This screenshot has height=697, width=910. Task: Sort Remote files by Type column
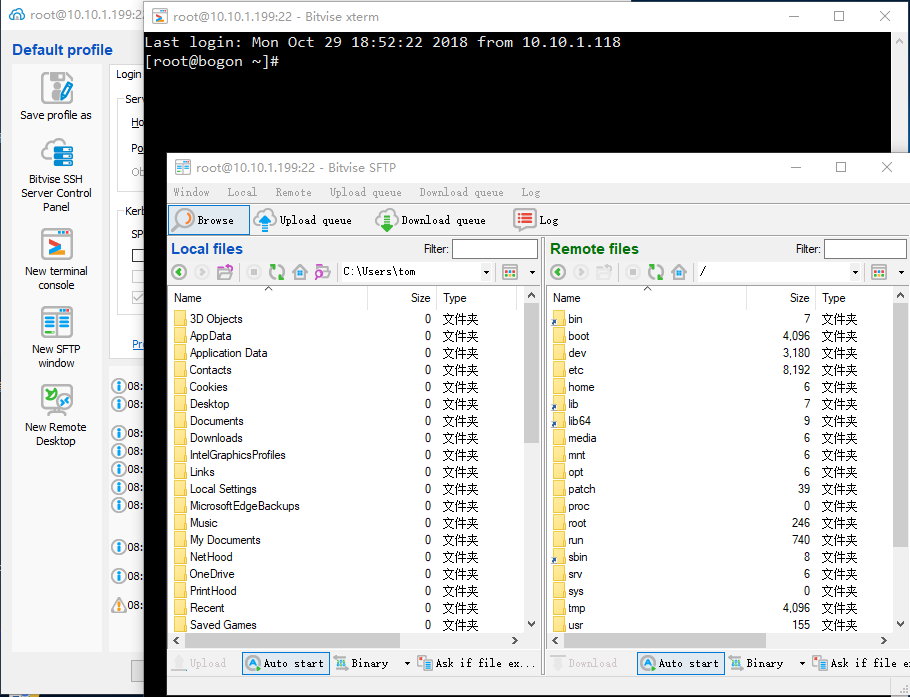coord(854,298)
